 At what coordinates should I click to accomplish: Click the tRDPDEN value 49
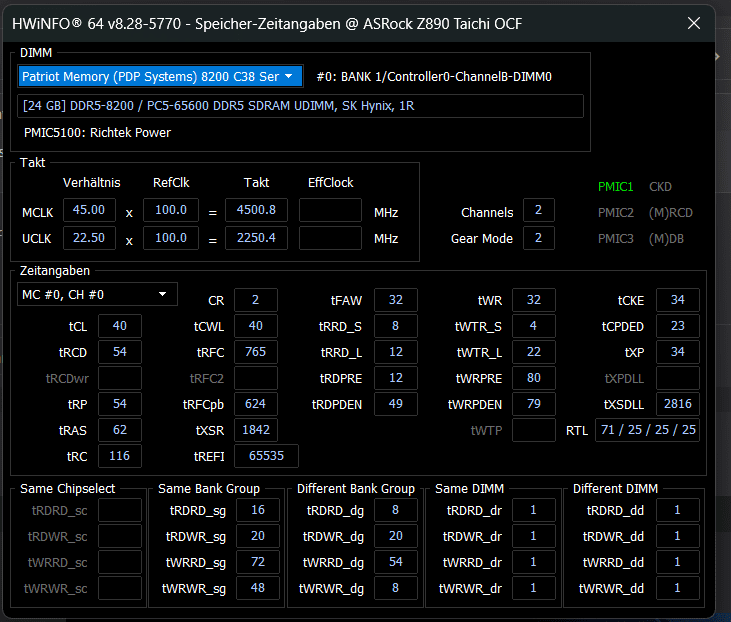point(396,404)
